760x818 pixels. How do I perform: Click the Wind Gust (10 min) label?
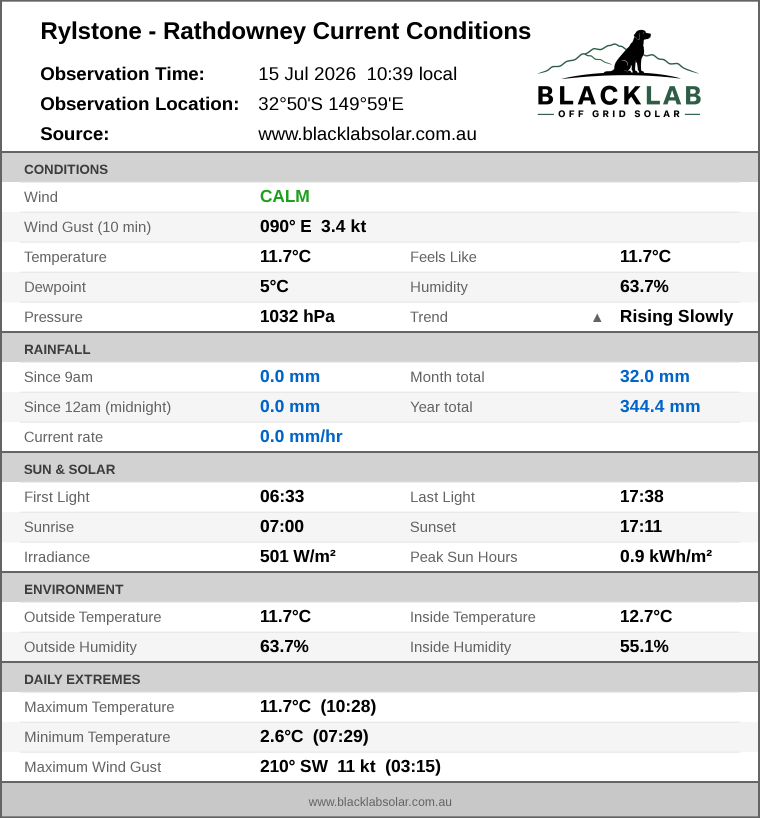(x=88, y=227)
